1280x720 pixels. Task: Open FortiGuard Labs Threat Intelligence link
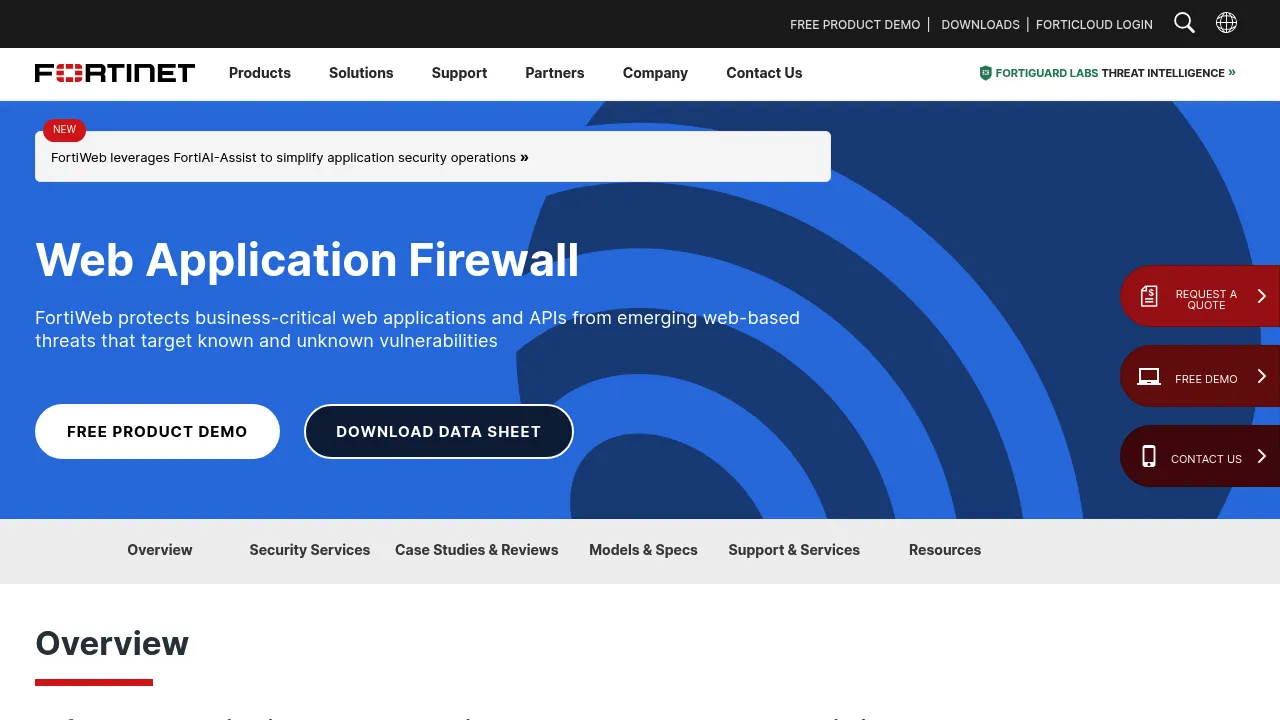[x=1108, y=73]
